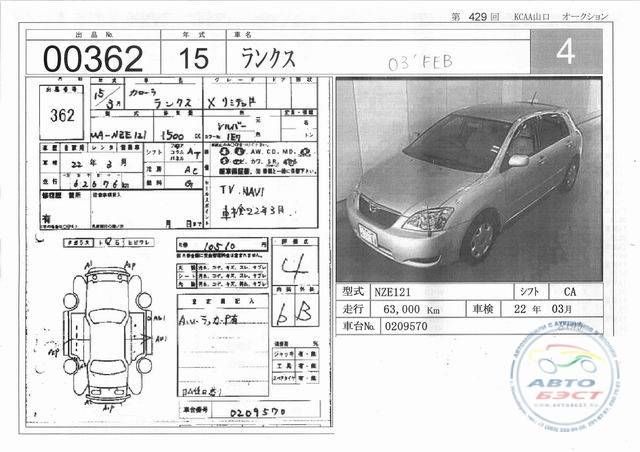Select the handwritten 車検22年3月 note
The height and width of the screenshot is (452, 640).
click(x=253, y=212)
